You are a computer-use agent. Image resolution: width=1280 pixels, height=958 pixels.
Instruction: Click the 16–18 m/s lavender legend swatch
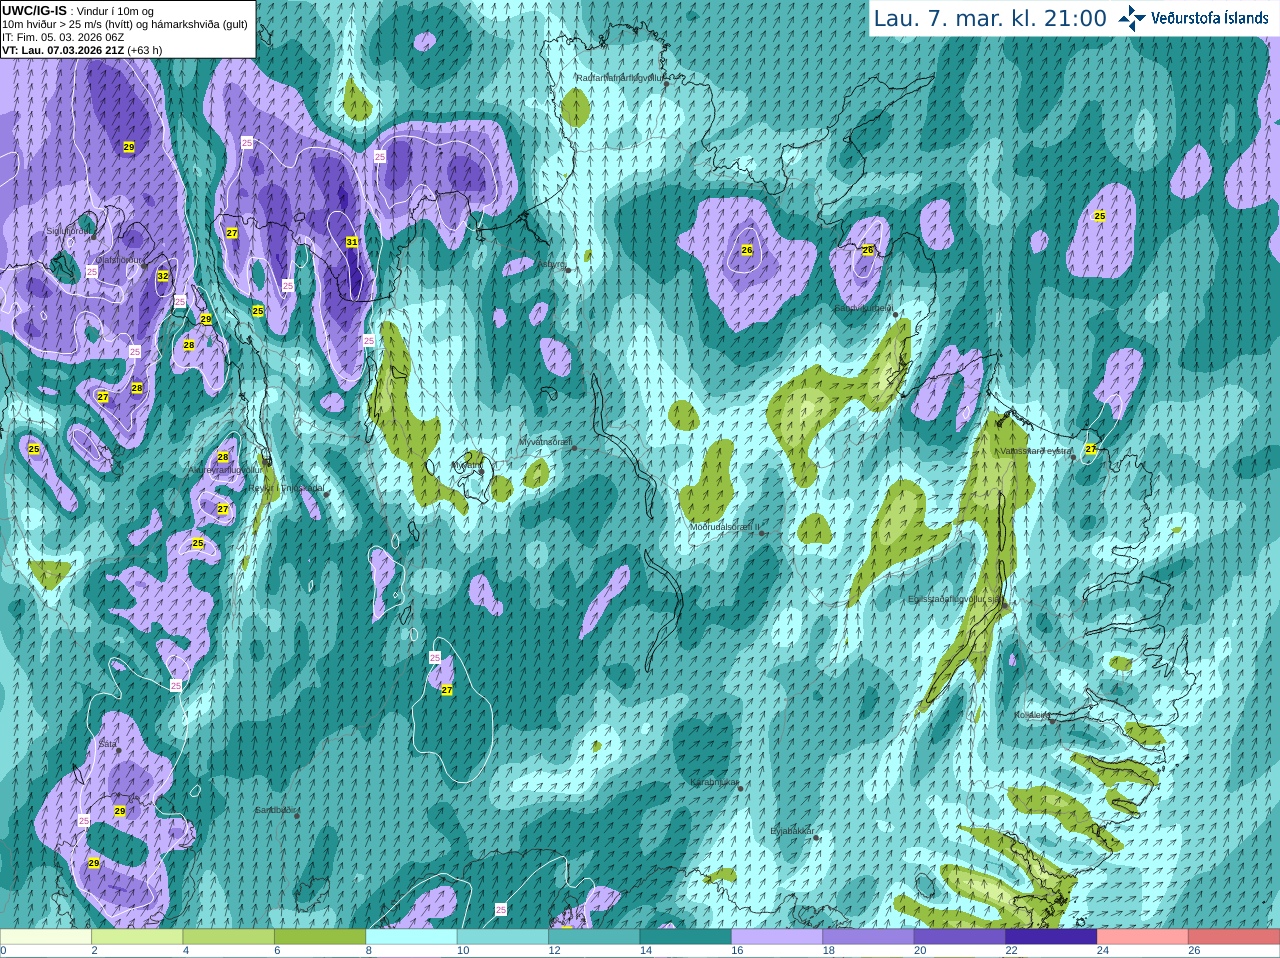pyautogui.click(x=777, y=937)
